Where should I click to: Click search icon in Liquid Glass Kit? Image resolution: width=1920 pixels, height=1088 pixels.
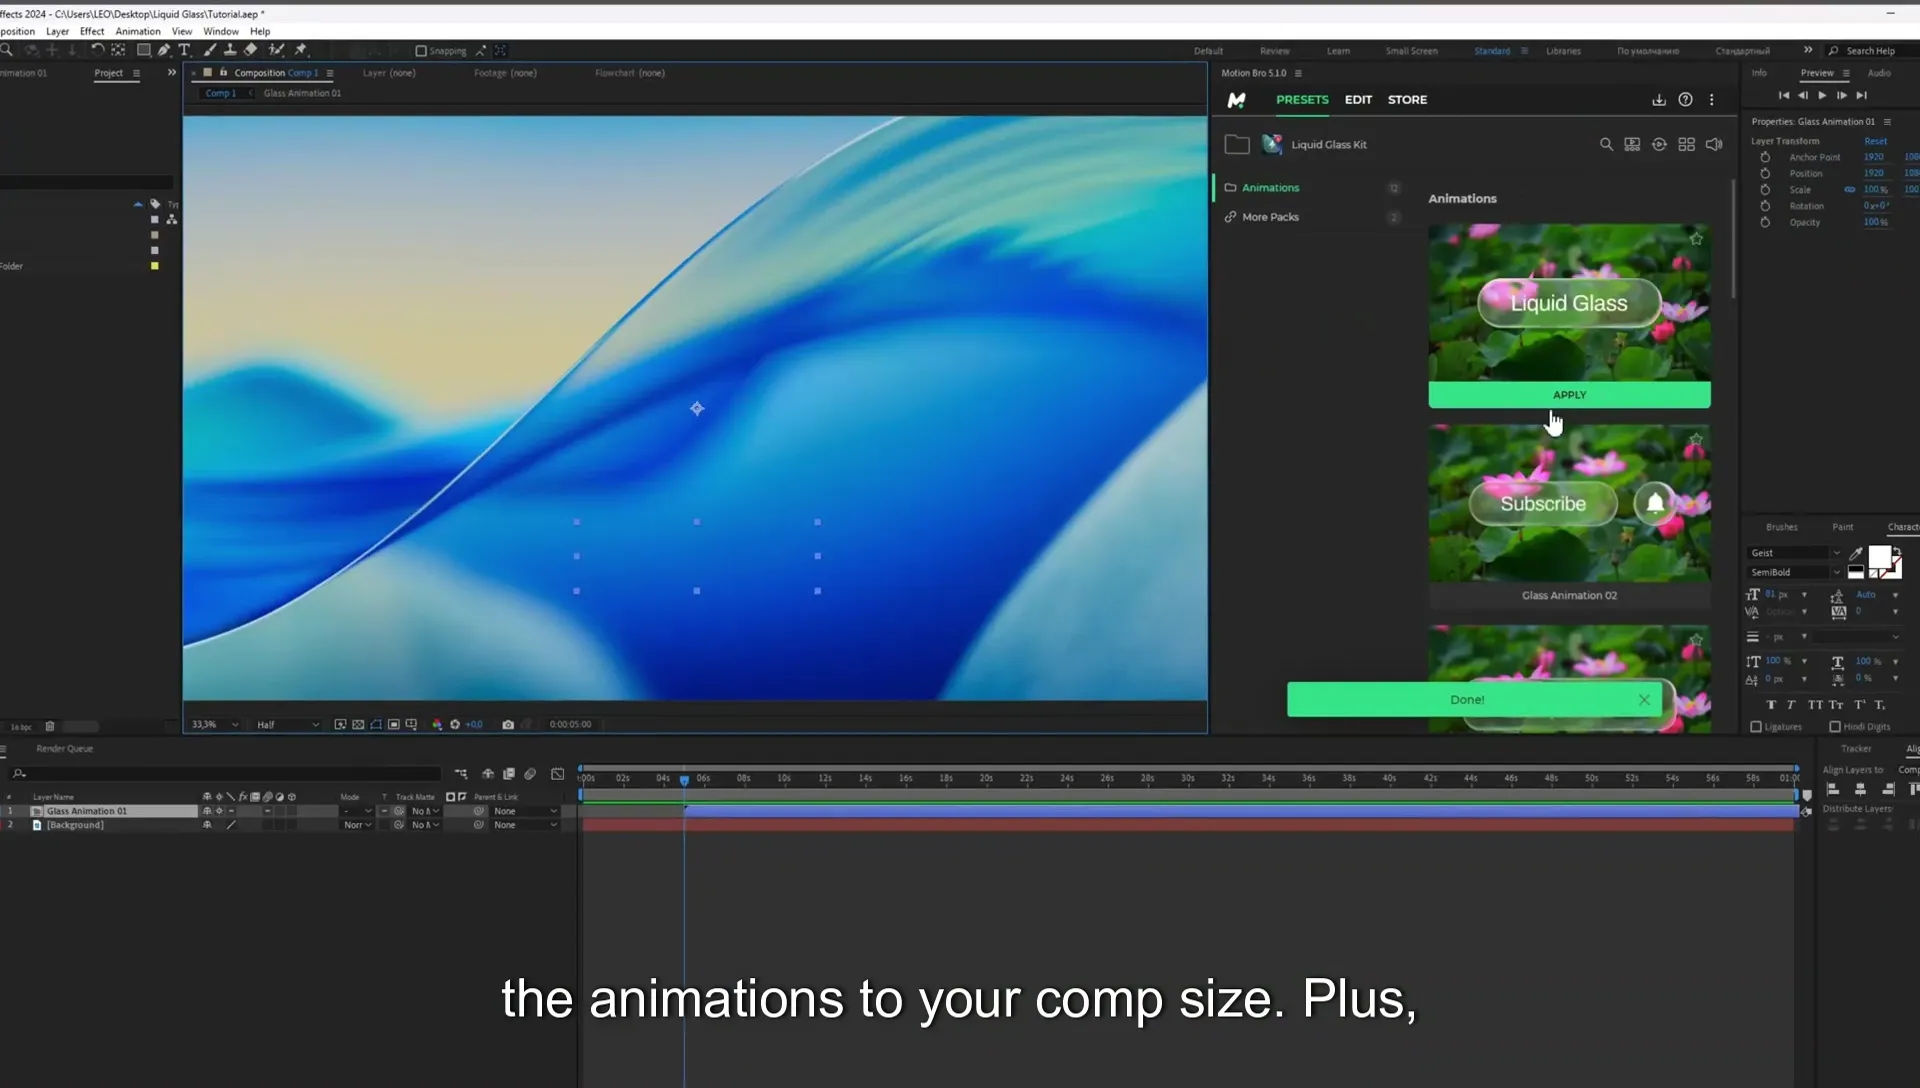1606,145
